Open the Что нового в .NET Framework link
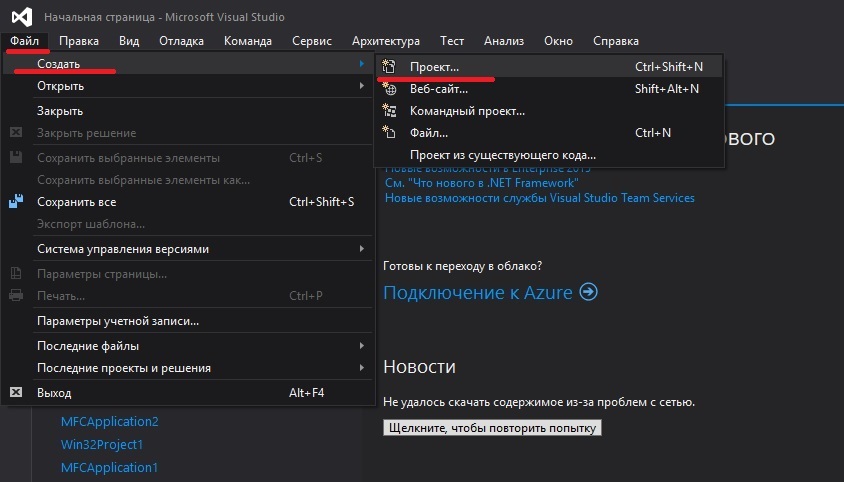 [x=482, y=183]
